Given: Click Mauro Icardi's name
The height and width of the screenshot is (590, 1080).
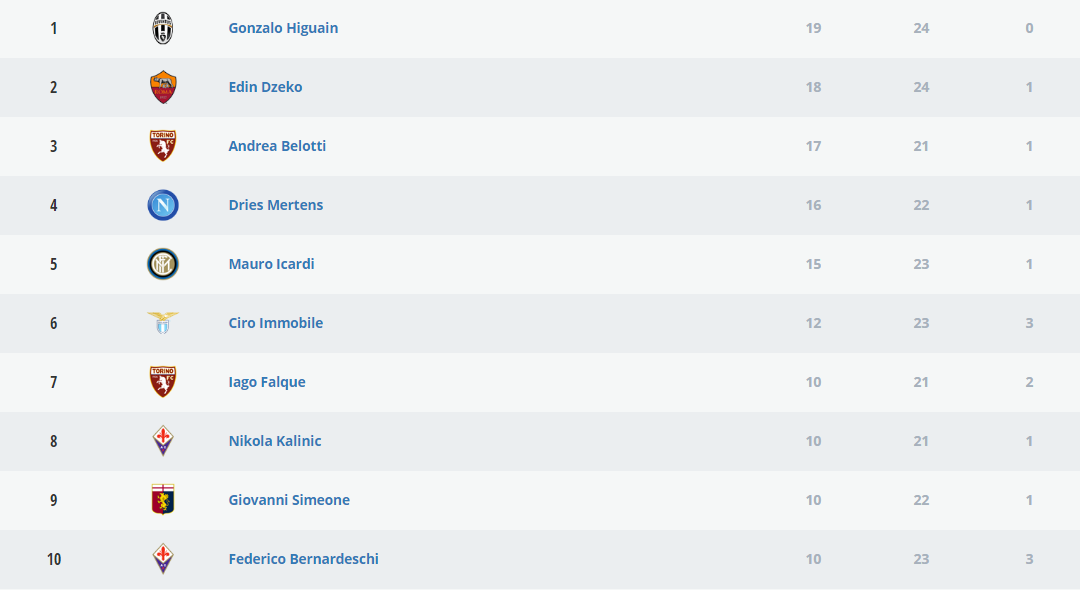Looking at the screenshot, I should 271,264.
